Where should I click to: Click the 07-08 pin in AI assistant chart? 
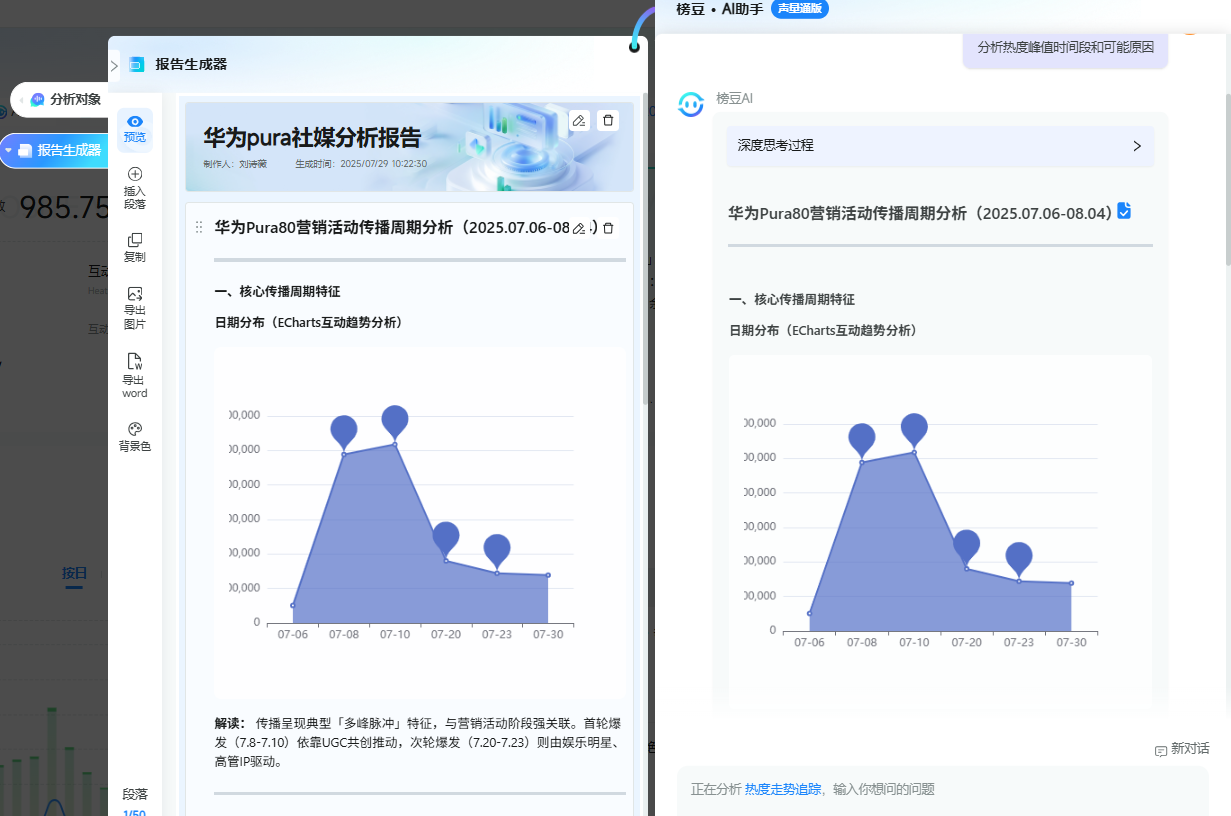click(x=862, y=440)
